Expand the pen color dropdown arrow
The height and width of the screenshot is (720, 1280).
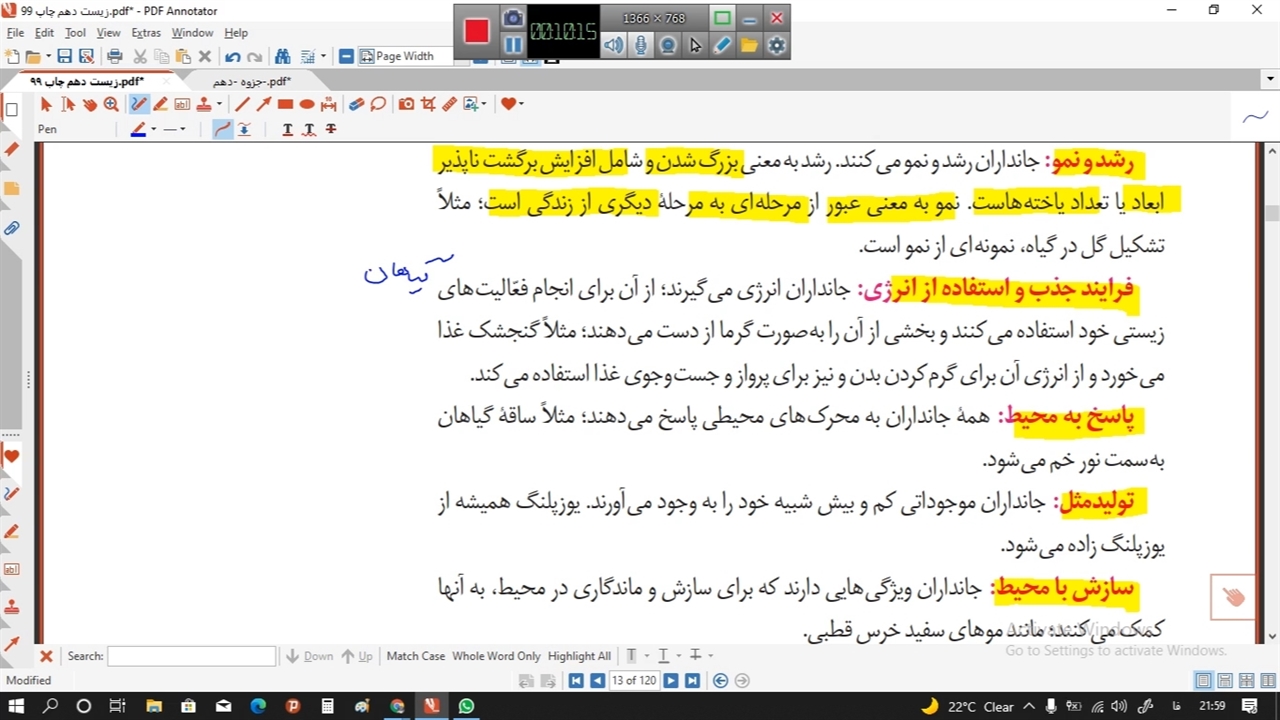point(153,130)
